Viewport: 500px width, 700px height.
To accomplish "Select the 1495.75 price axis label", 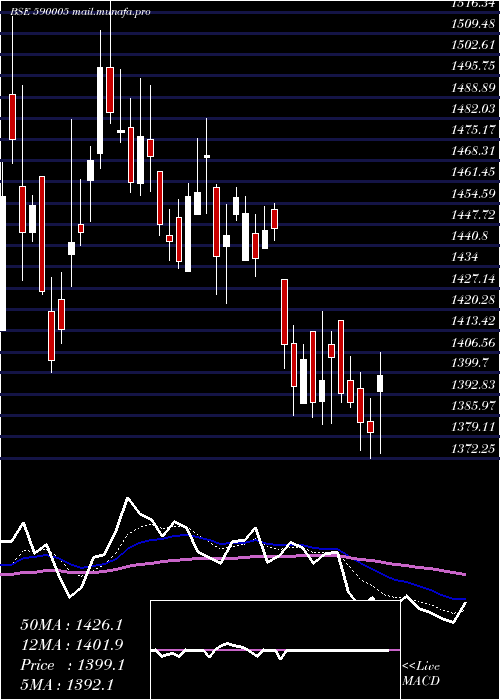I will pyautogui.click(x=473, y=66).
